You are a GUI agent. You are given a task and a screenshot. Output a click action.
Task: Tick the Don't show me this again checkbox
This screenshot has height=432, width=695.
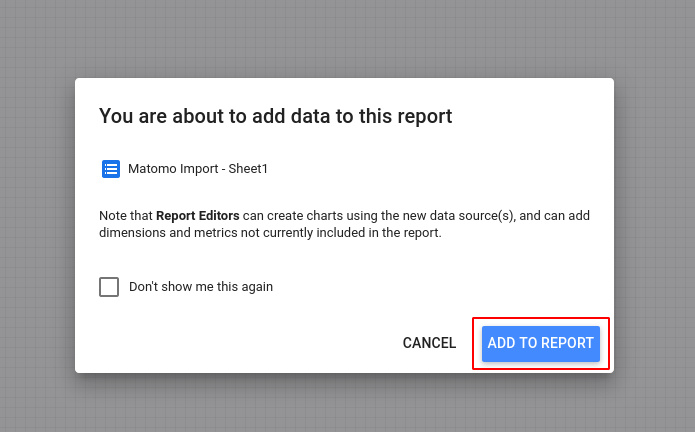point(109,287)
